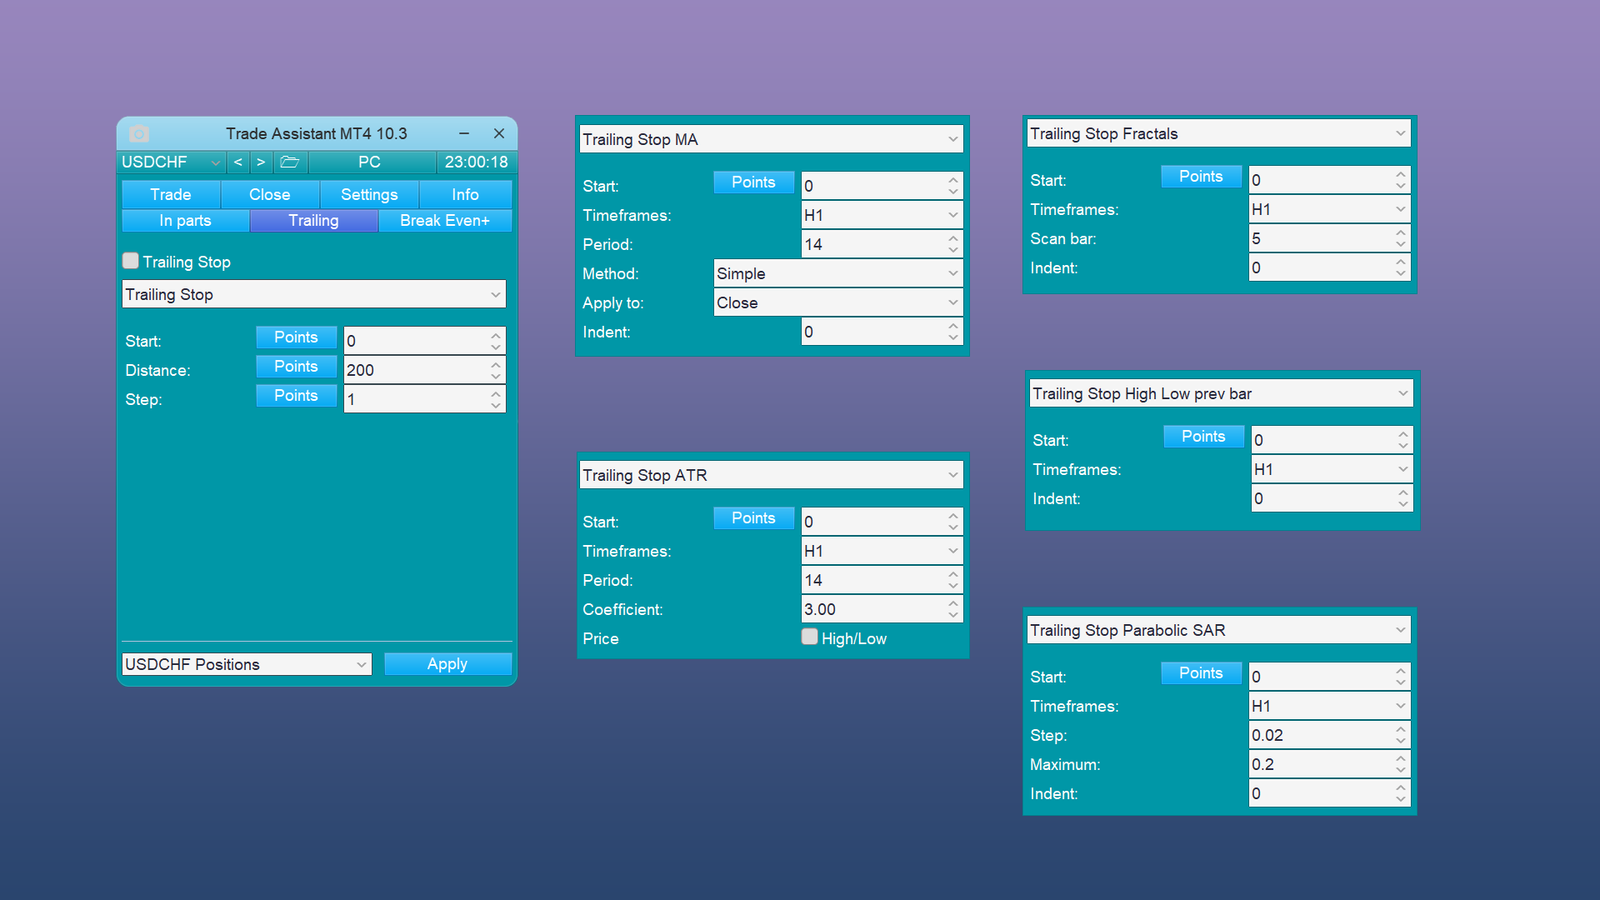Close the Trade Assistant MT4 panel

coord(499,133)
